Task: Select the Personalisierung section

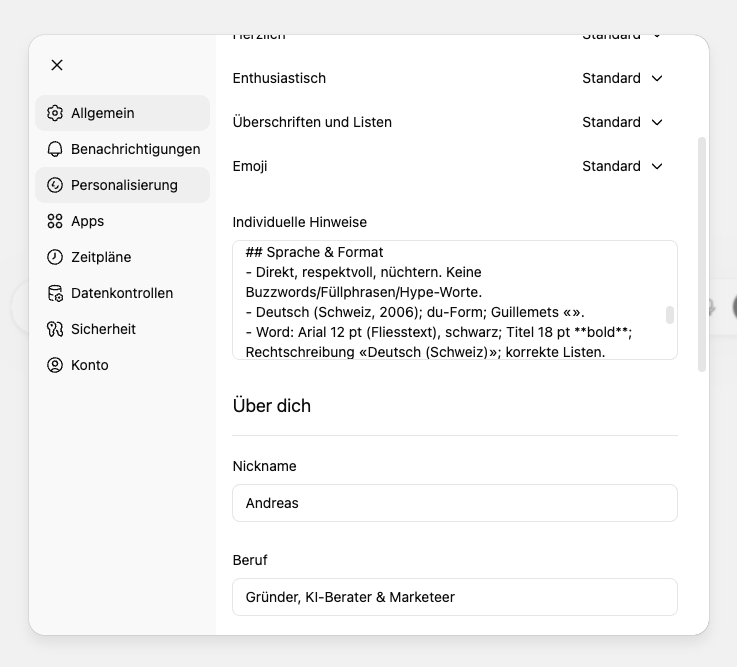Action: [122, 185]
